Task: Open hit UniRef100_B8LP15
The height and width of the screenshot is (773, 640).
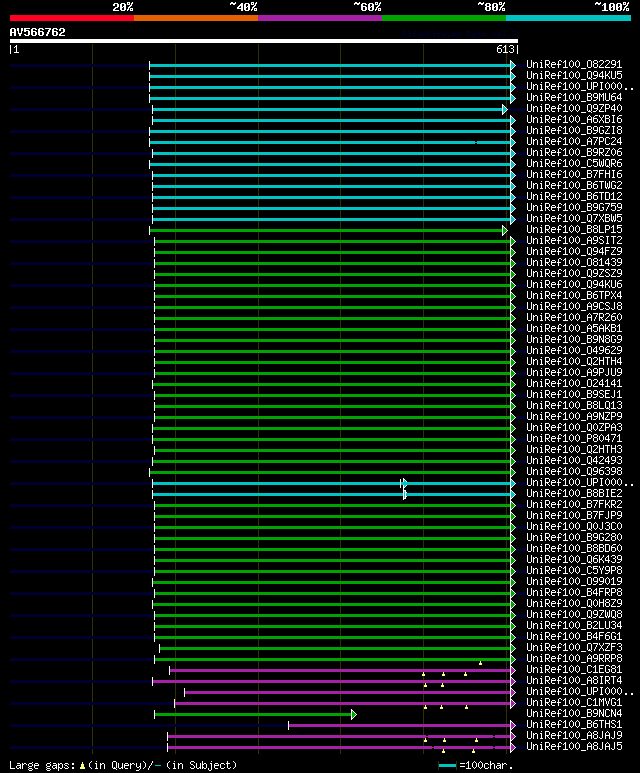Action: coord(574,230)
